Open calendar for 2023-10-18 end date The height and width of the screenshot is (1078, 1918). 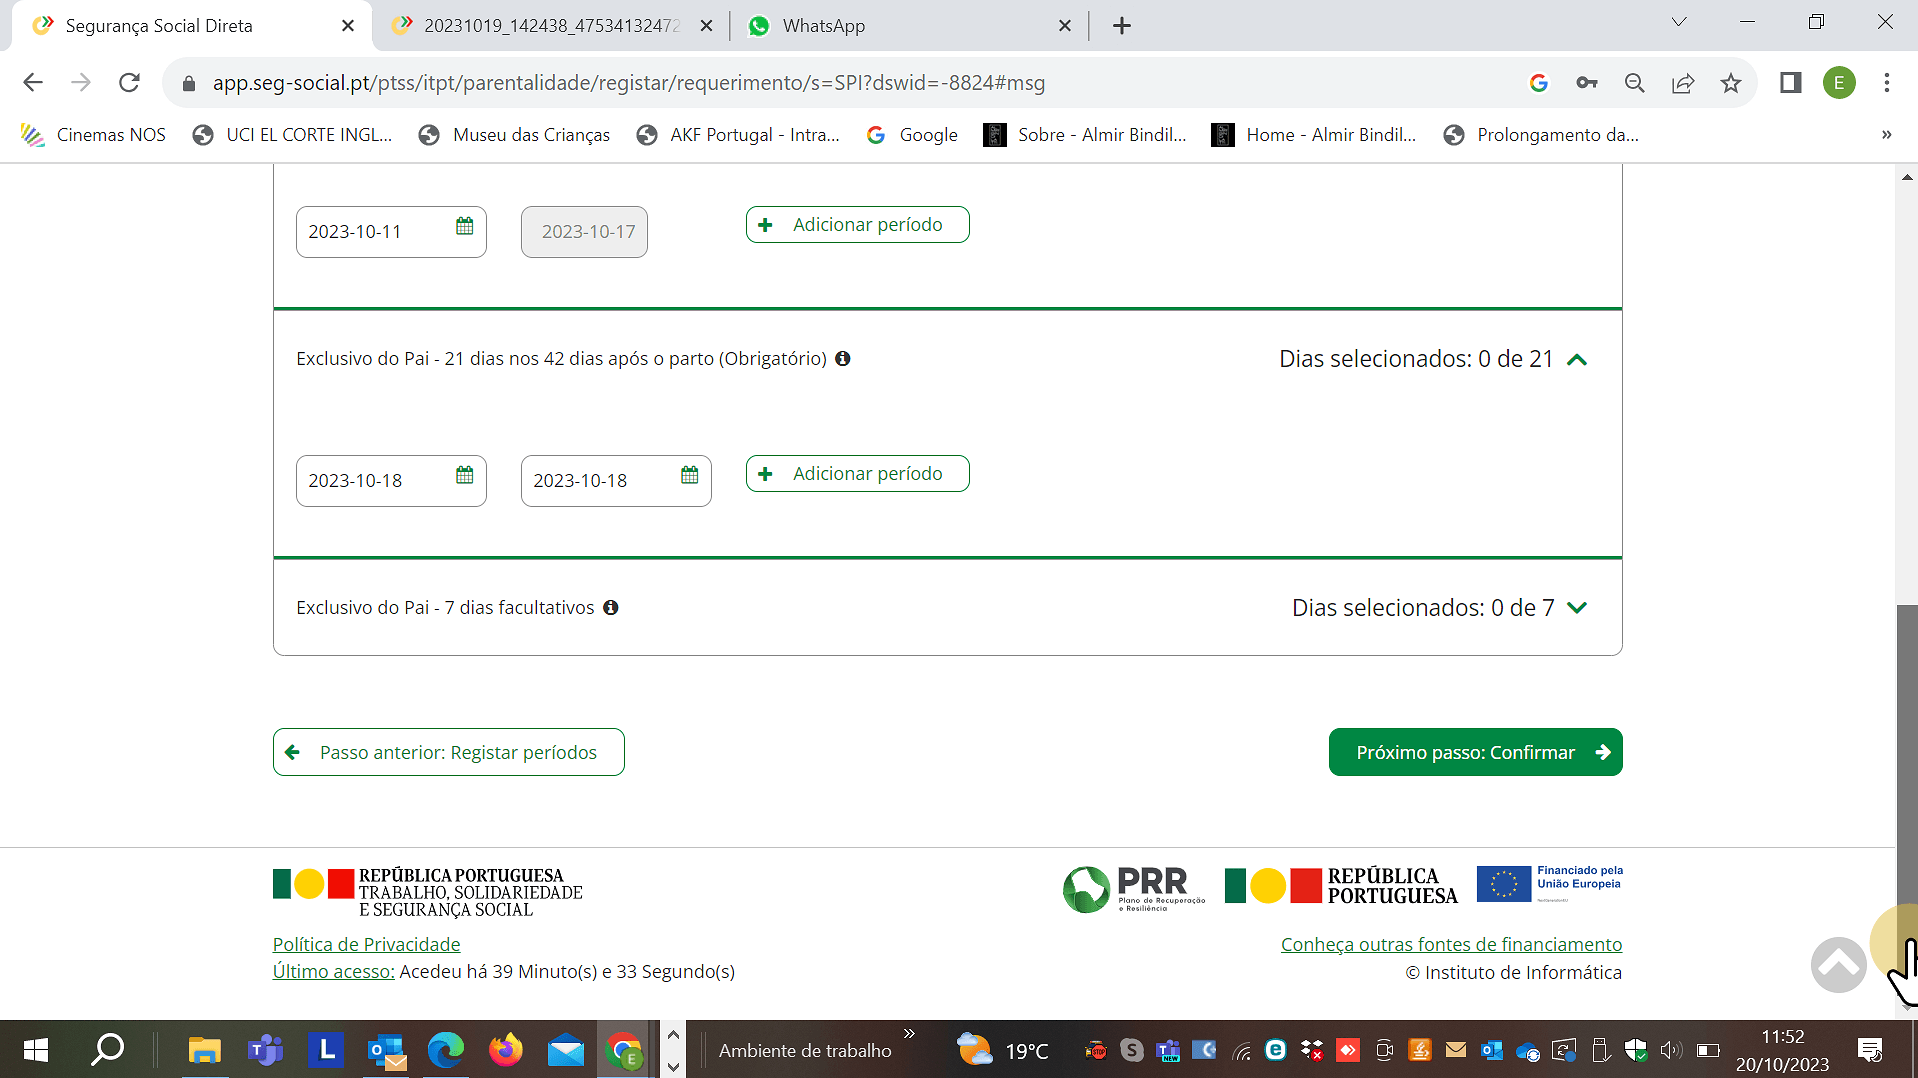tap(689, 475)
